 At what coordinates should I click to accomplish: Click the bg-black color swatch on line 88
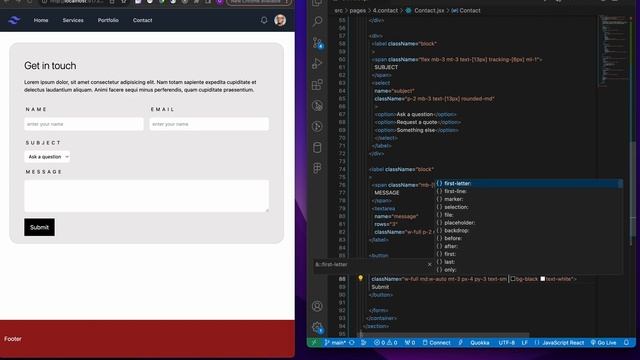(513, 279)
